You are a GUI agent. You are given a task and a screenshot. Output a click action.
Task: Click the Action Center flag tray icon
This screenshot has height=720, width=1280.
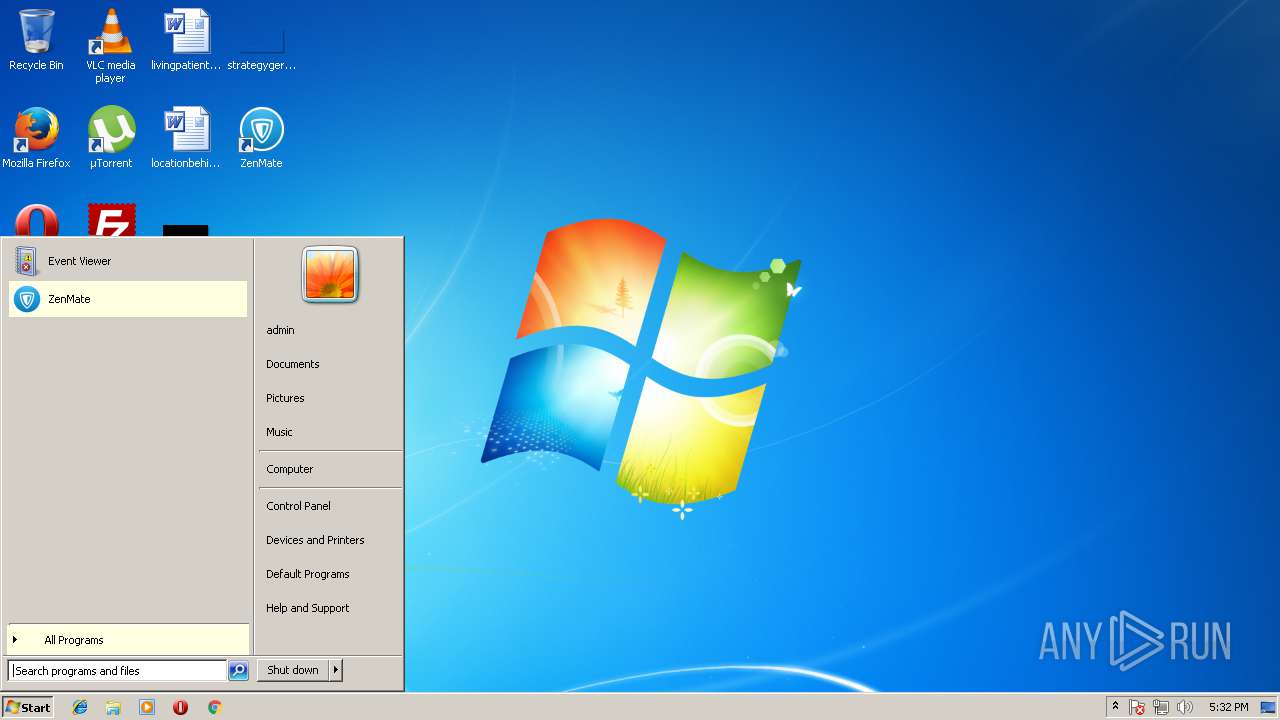(1137, 707)
